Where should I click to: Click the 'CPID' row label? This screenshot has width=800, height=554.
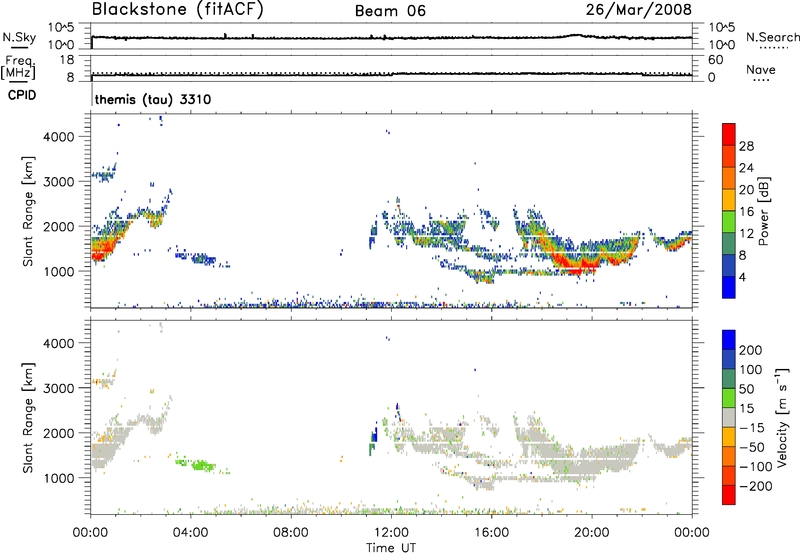[22, 95]
